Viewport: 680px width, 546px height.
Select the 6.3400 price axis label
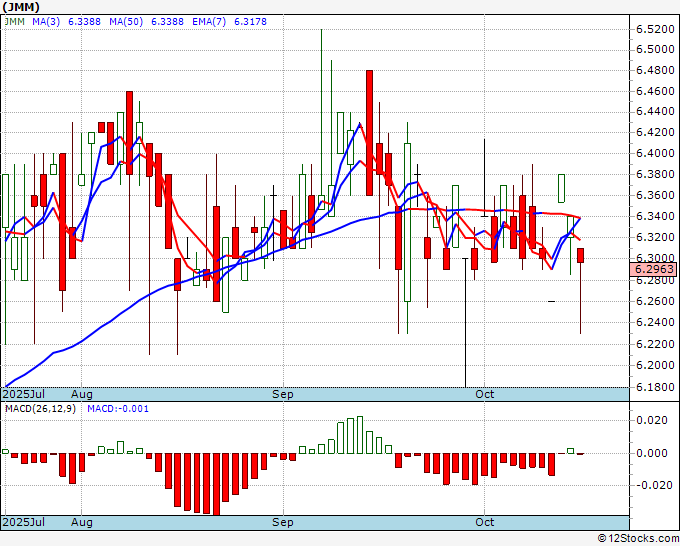pos(655,216)
